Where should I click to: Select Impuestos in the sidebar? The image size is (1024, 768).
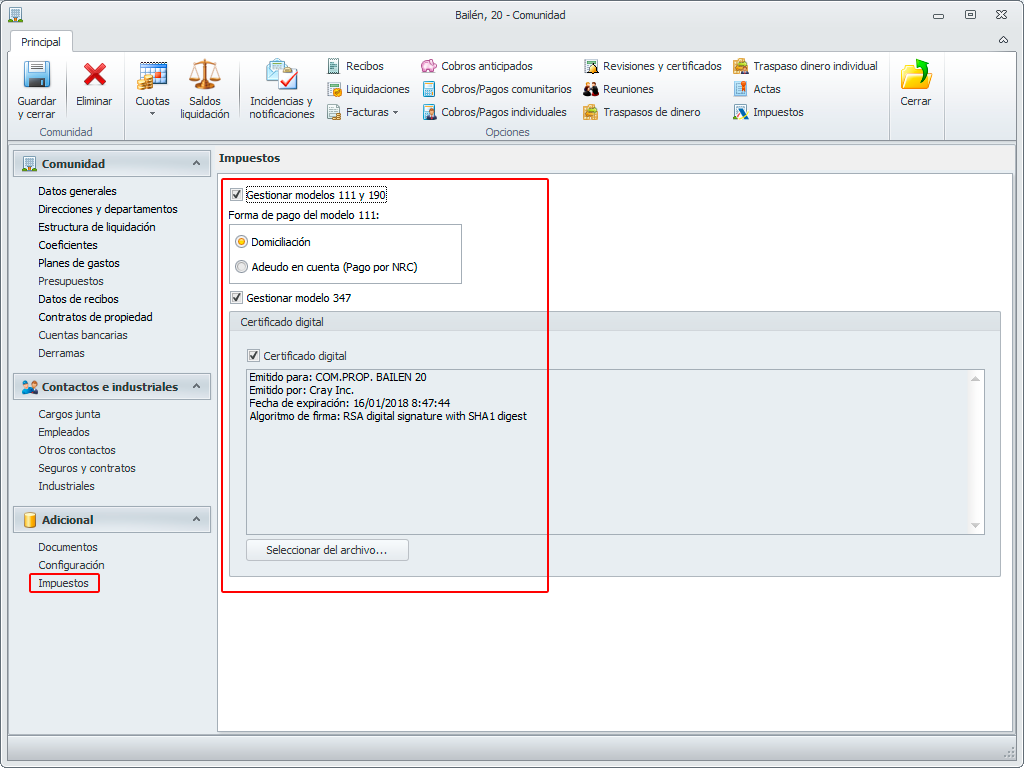click(63, 583)
